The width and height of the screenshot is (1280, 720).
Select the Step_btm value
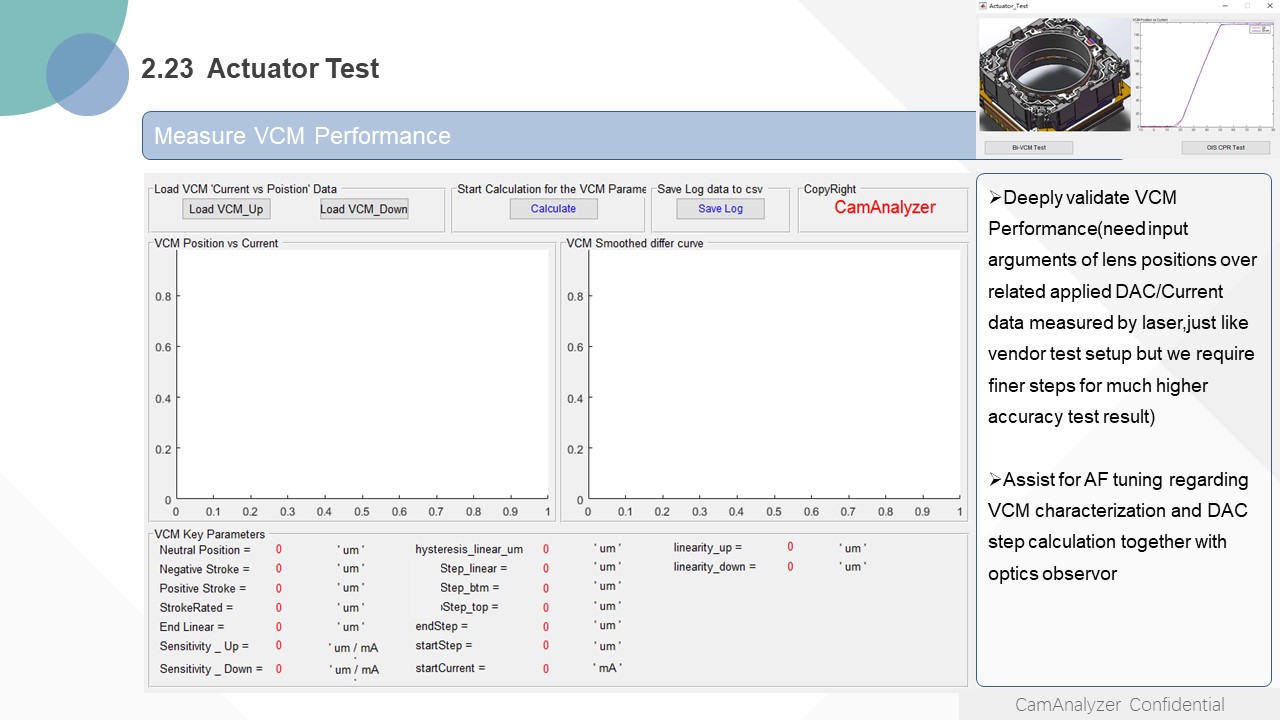[546, 588]
